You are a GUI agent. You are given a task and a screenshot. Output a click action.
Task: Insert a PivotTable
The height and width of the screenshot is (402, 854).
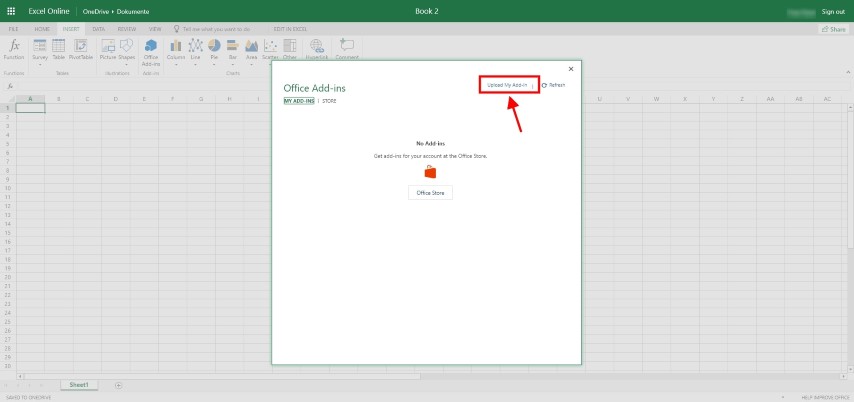coord(81,50)
